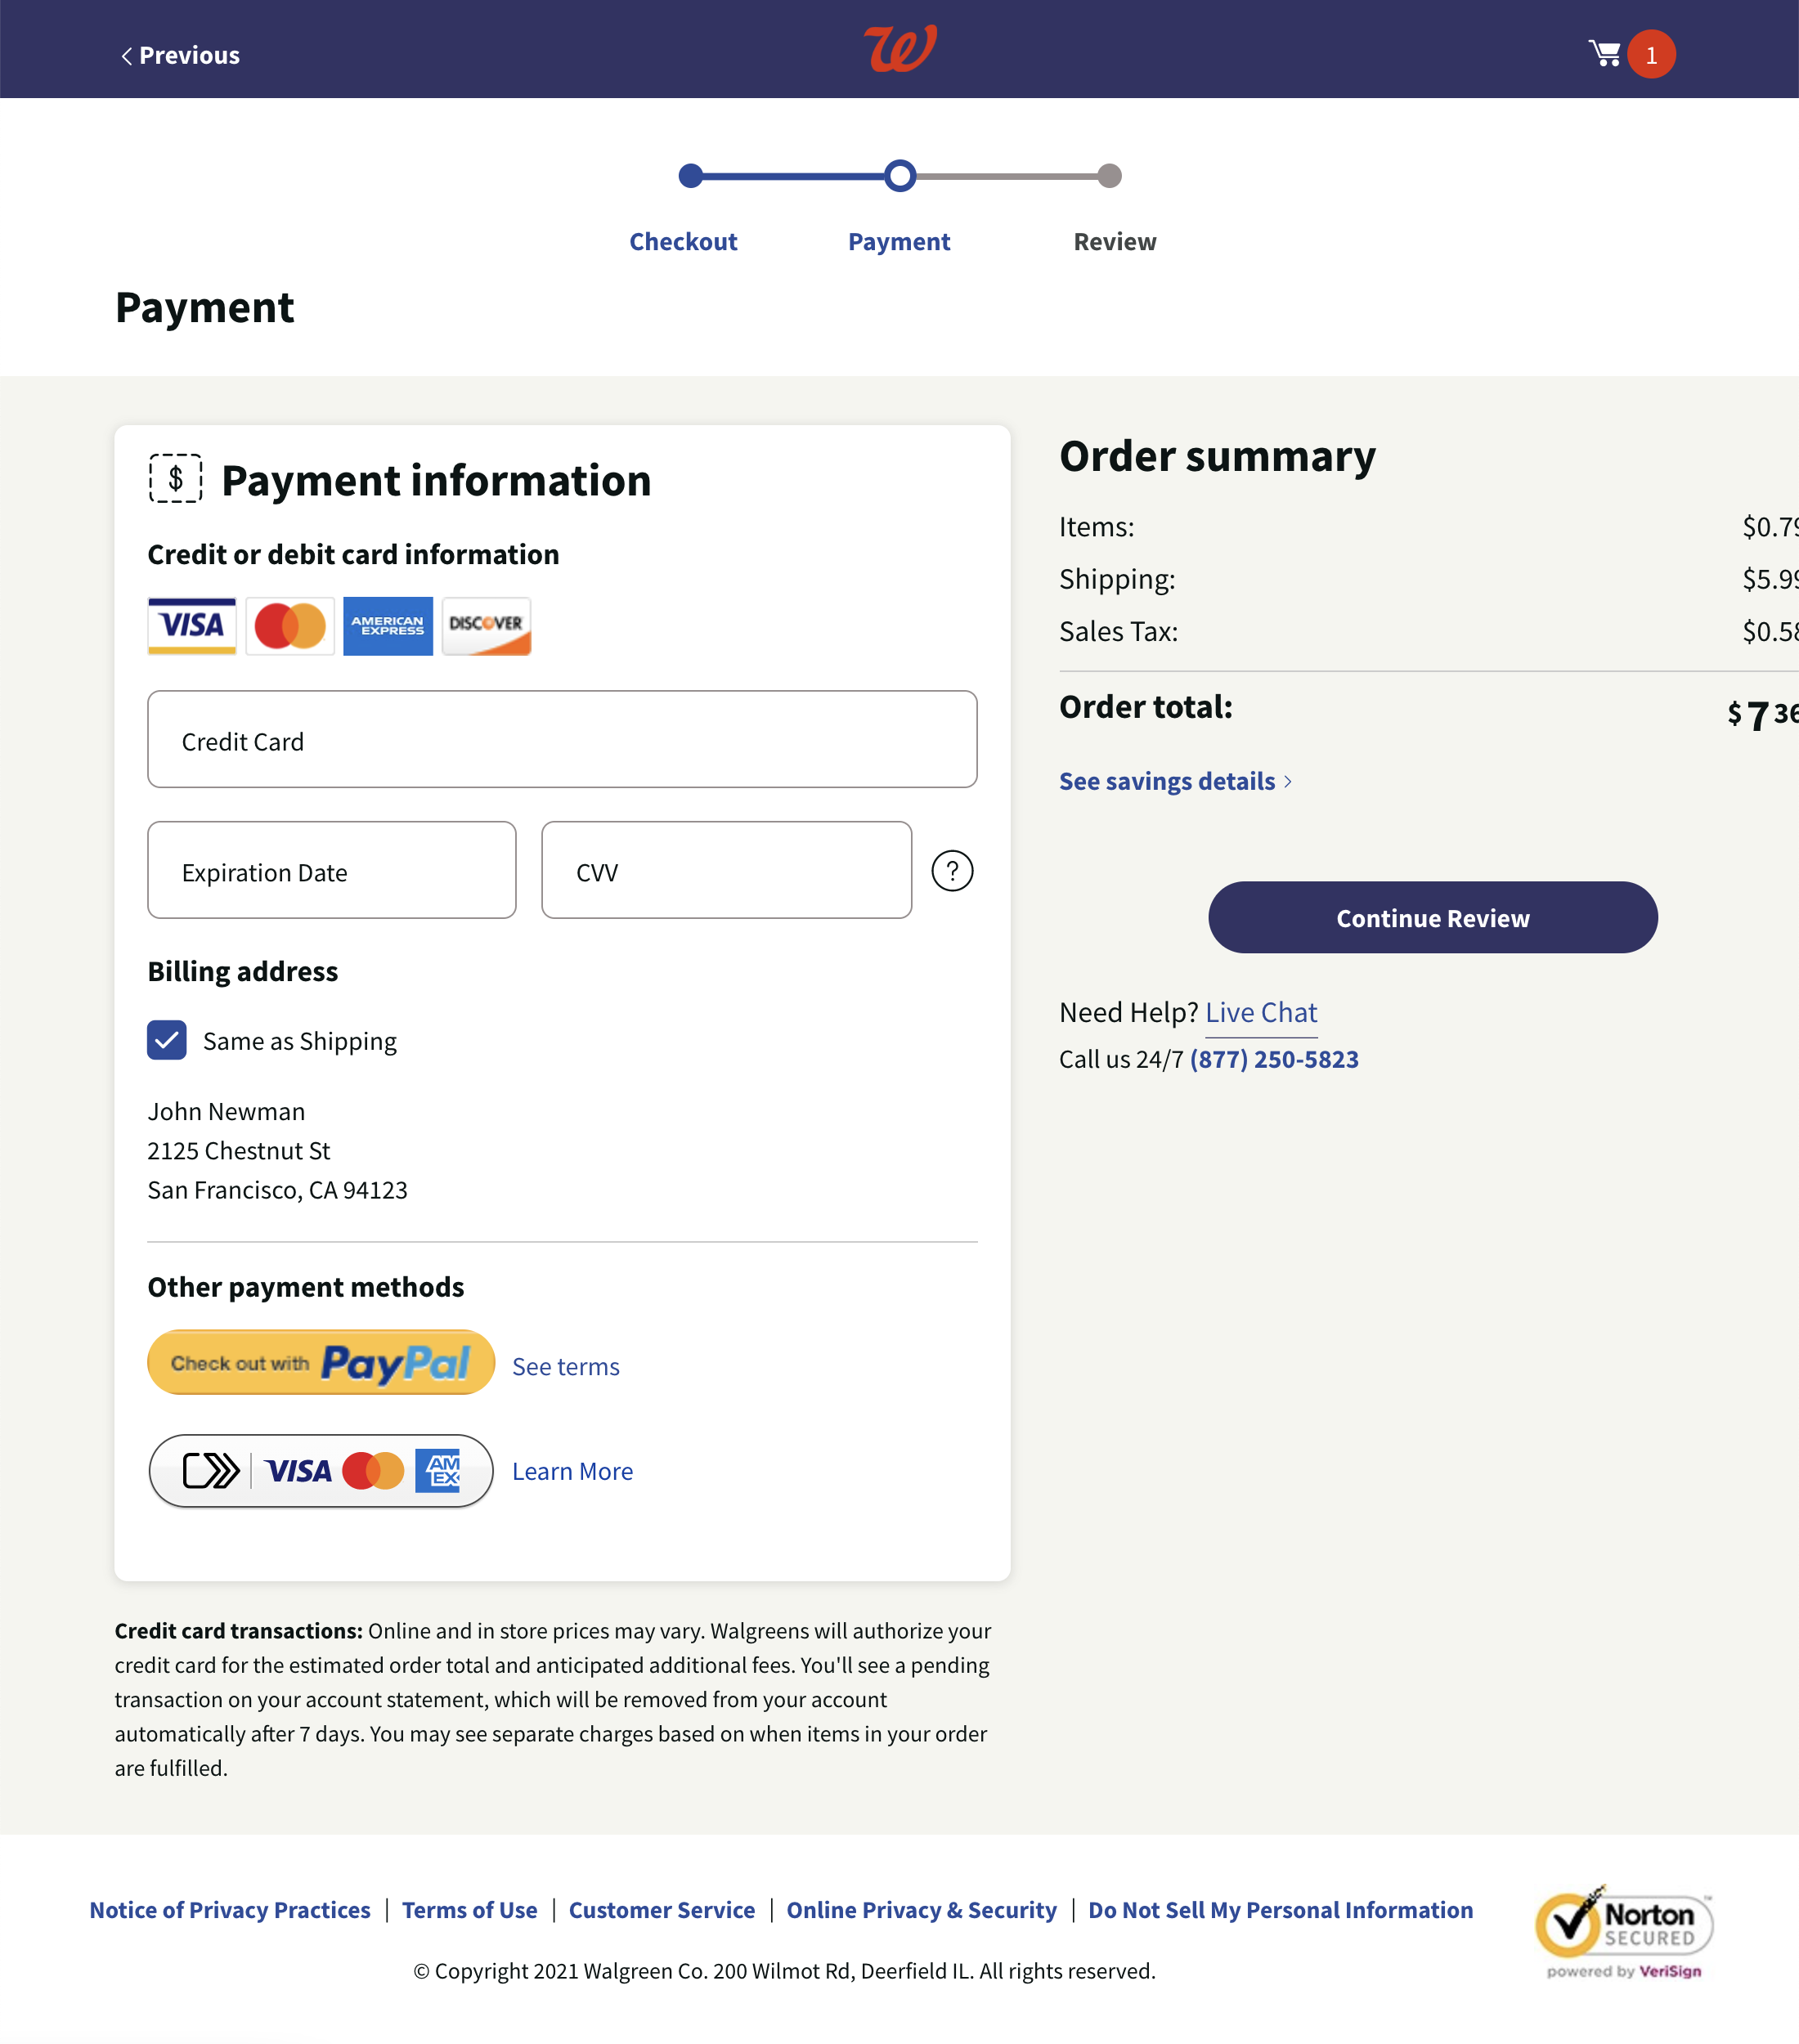Open Live Chat for help
The image size is (1799, 2044).
1261,1011
